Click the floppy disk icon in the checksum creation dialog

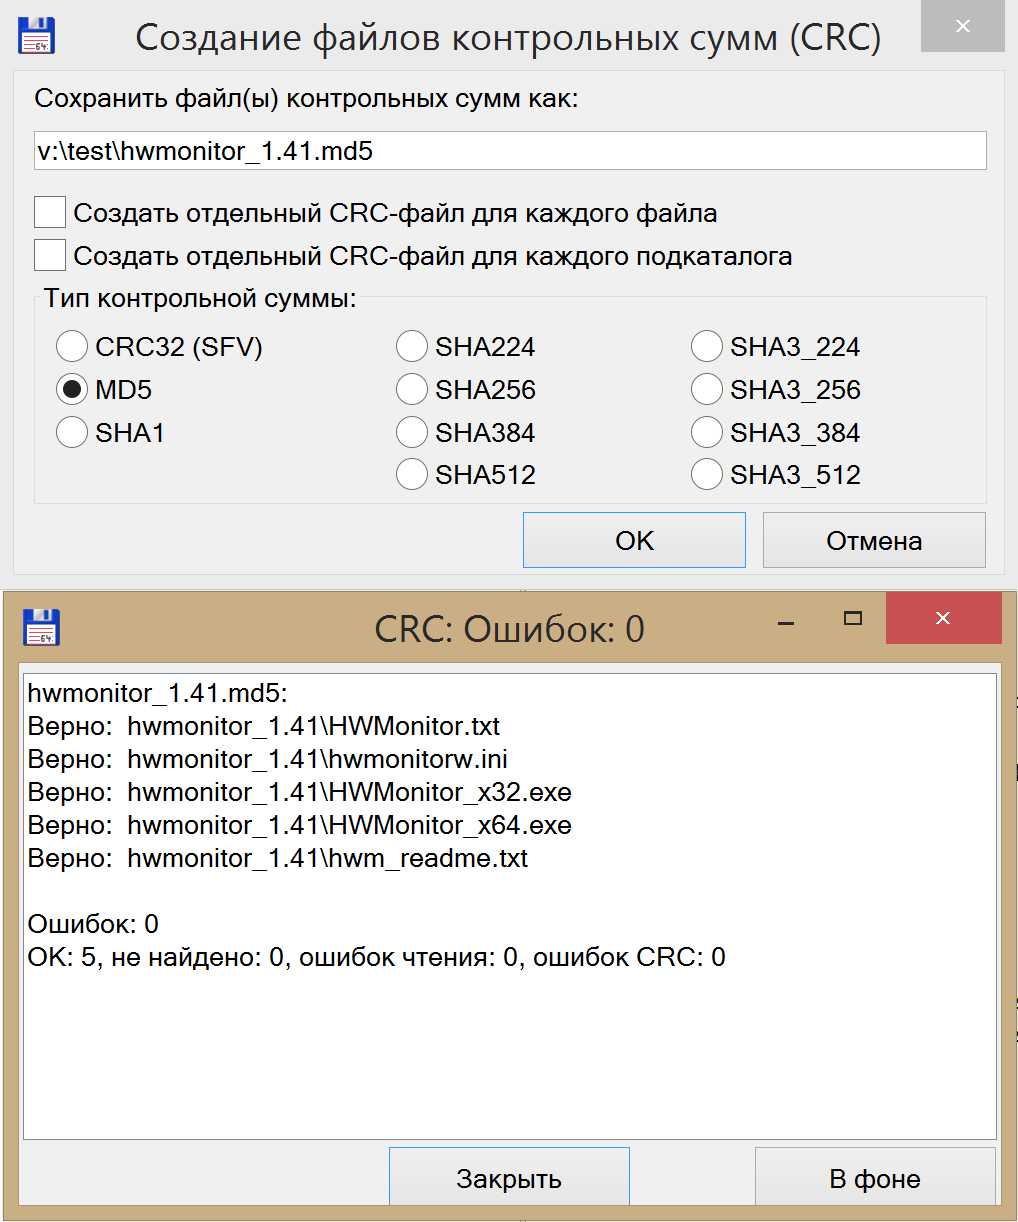(x=37, y=36)
